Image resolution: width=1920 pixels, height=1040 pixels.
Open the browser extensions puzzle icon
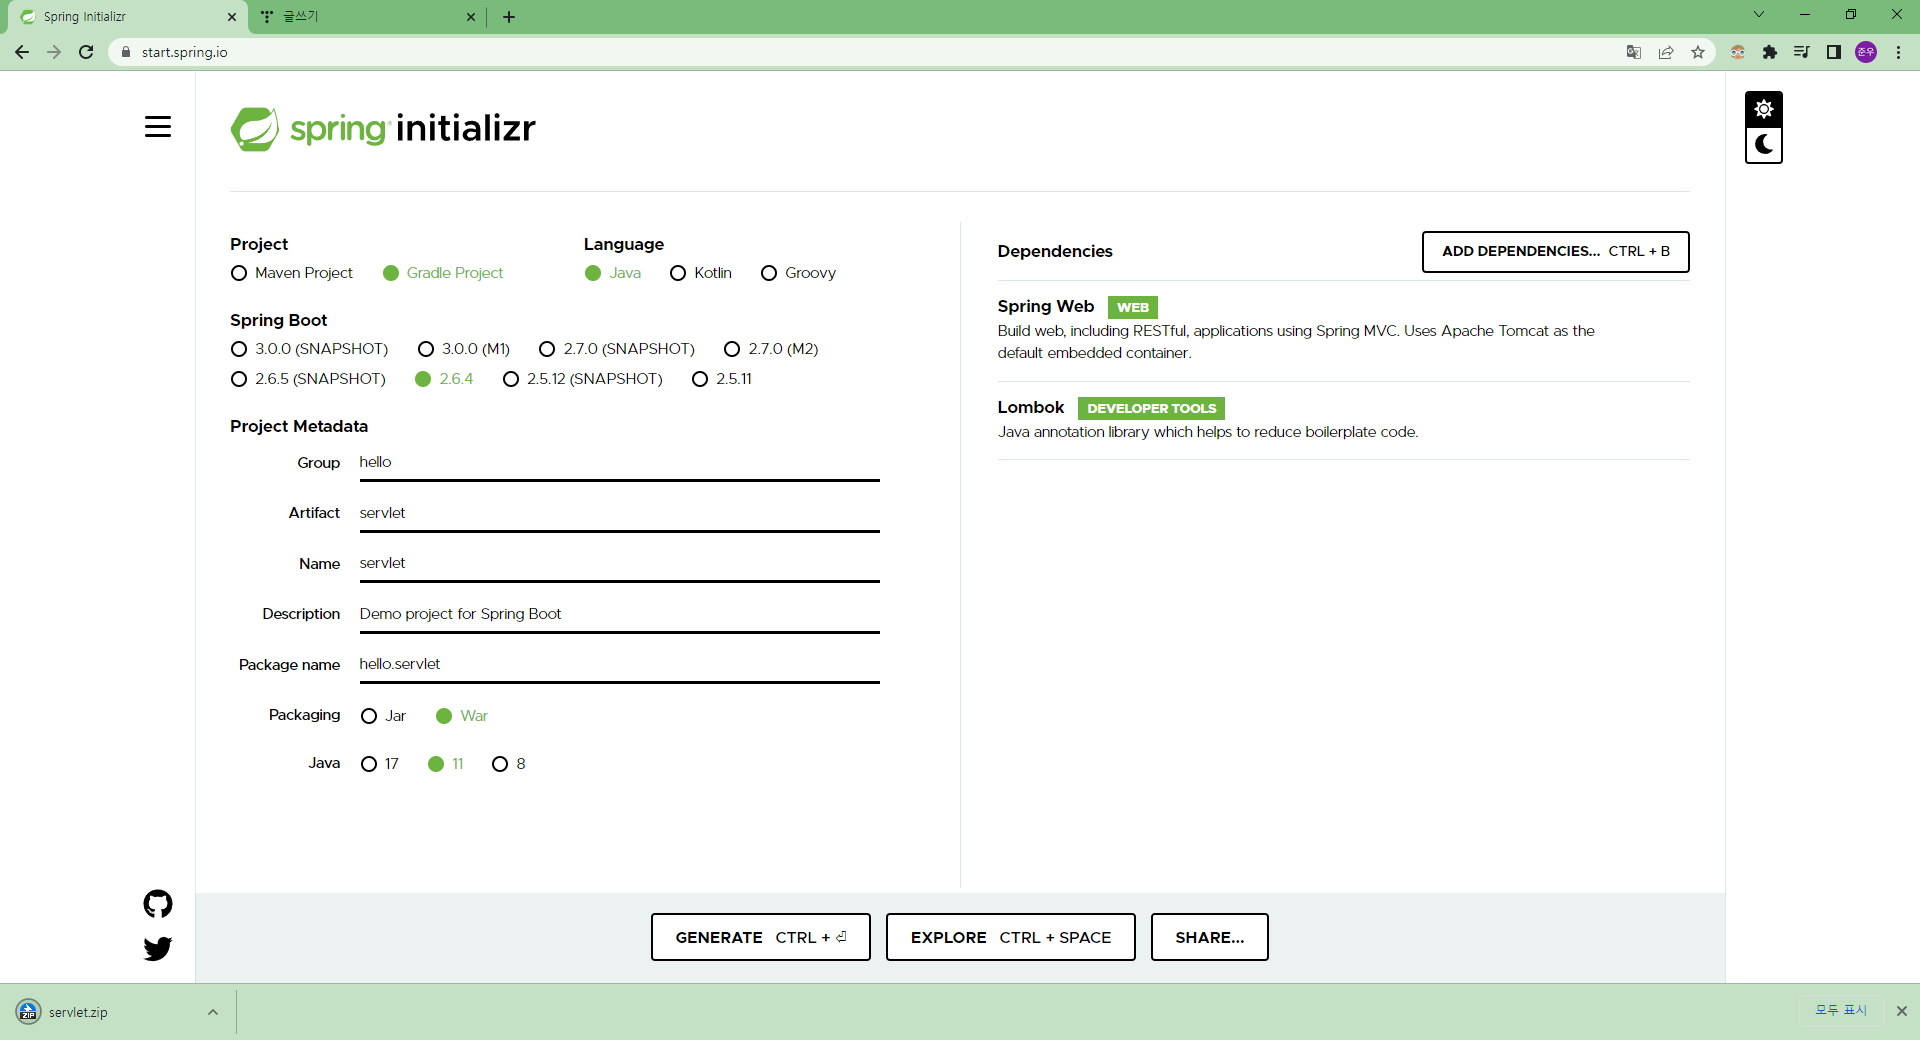click(x=1770, y=52)
